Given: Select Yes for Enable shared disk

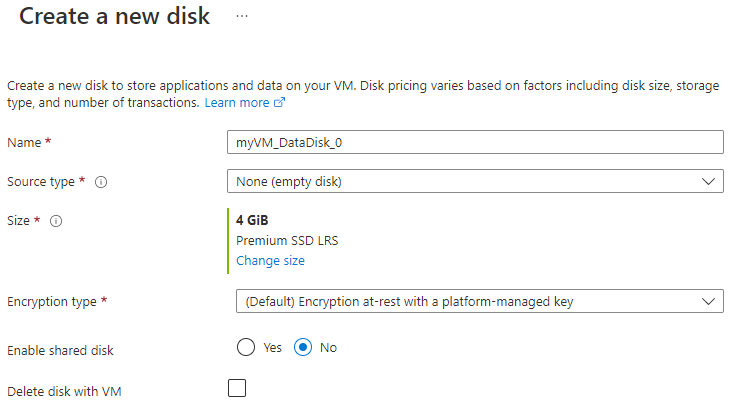Looking at the screenshot, I should tap(247, 347).
